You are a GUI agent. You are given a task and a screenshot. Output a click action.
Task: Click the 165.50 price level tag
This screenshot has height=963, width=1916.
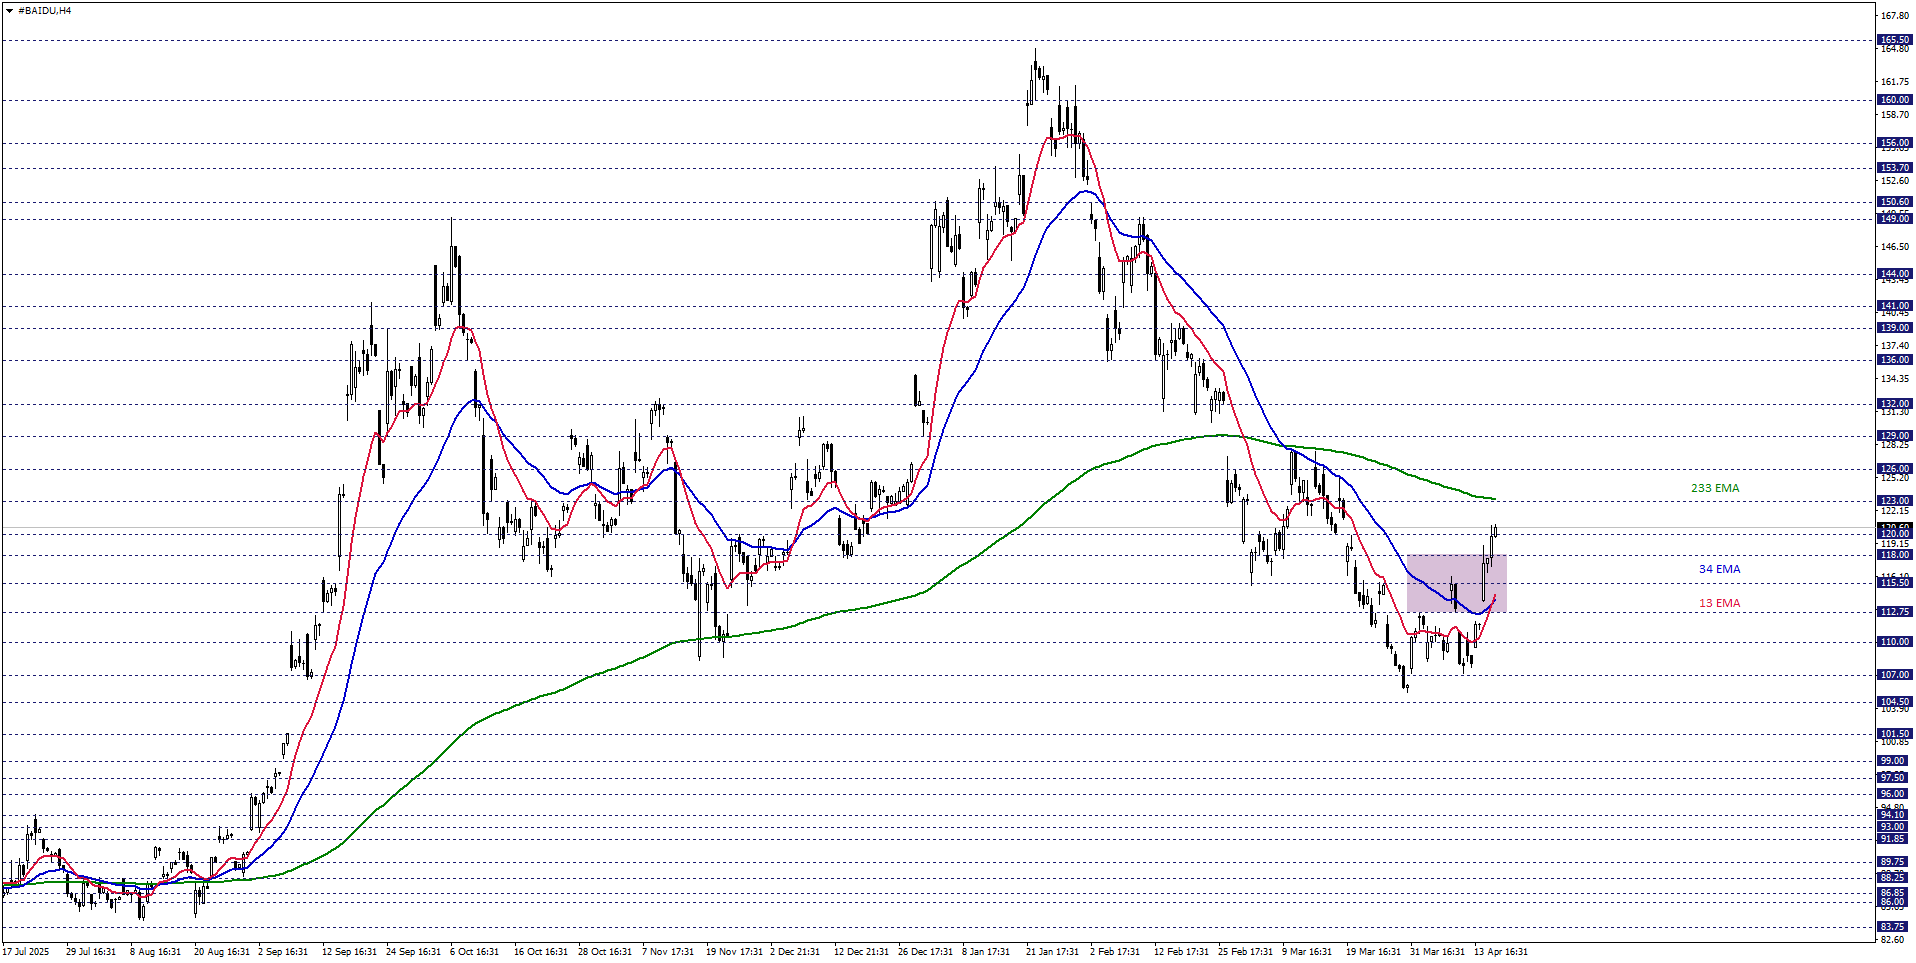point(1894,40)
